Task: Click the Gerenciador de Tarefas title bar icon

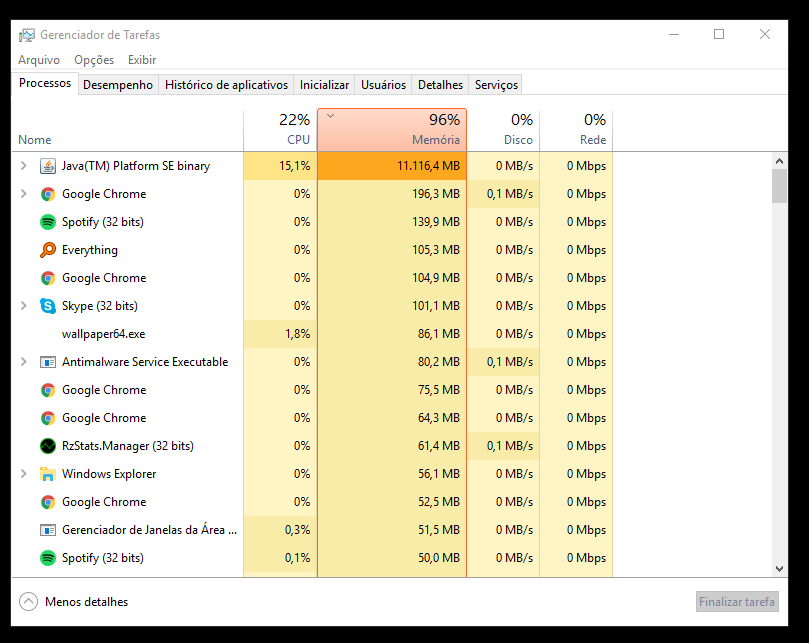Action: point(27,35)
